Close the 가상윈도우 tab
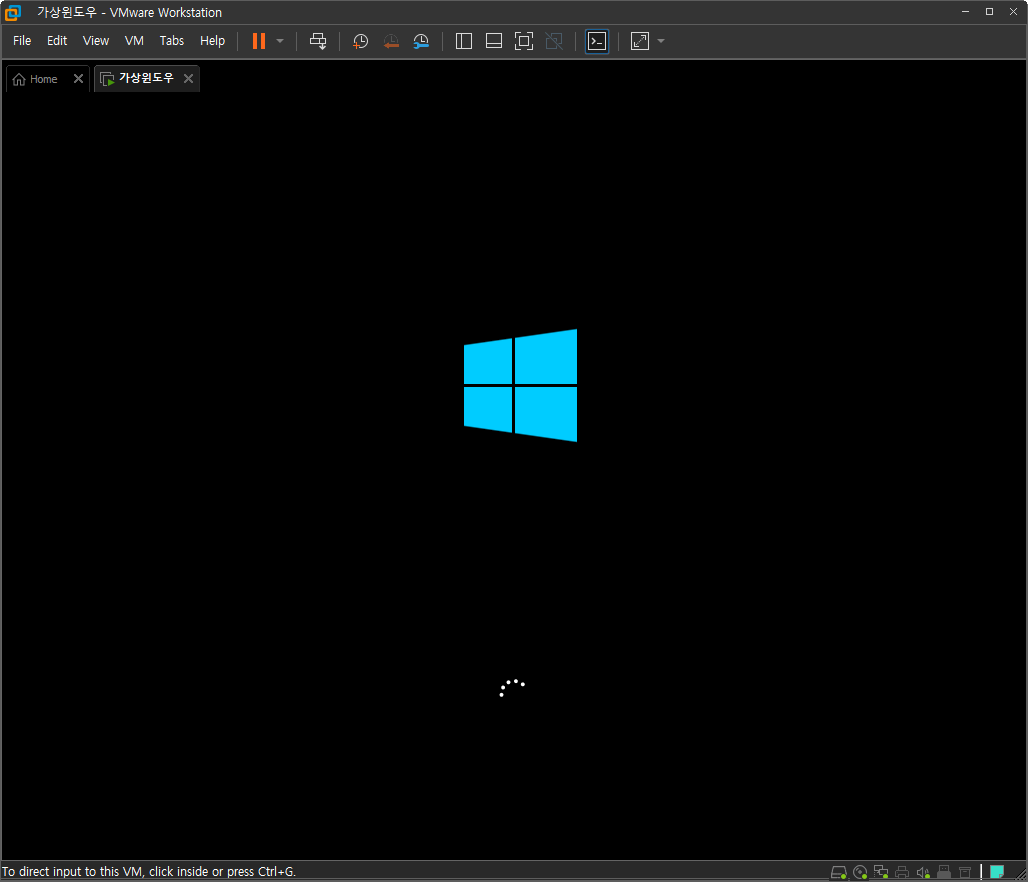This screenshot has width=1028, height=882. point(188,79)
